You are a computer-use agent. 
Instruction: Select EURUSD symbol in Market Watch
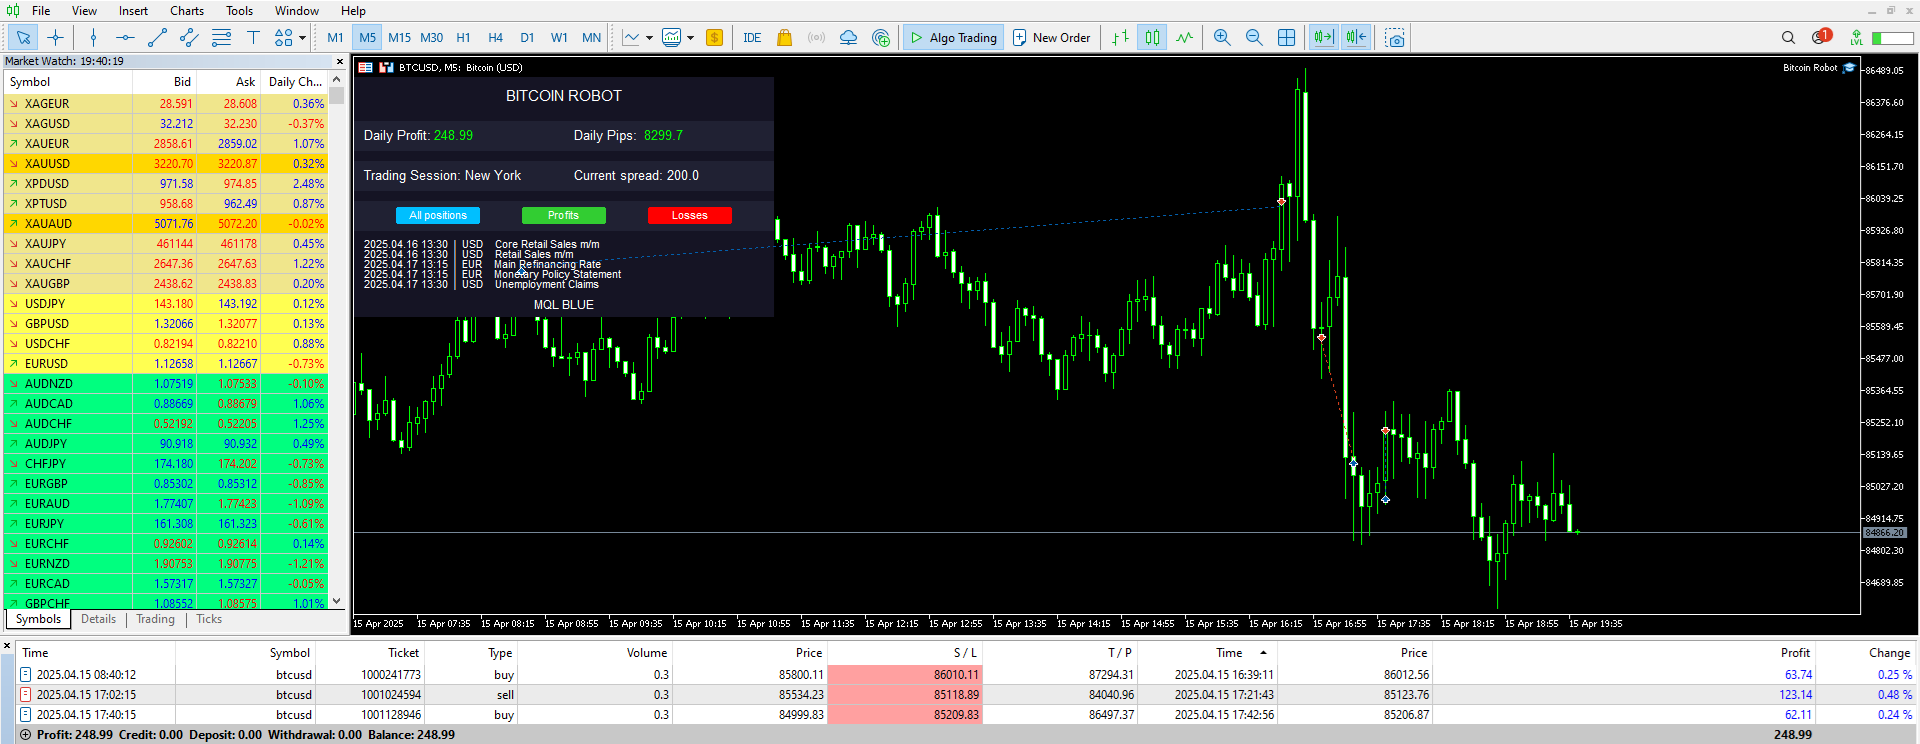tap(167, 364)
